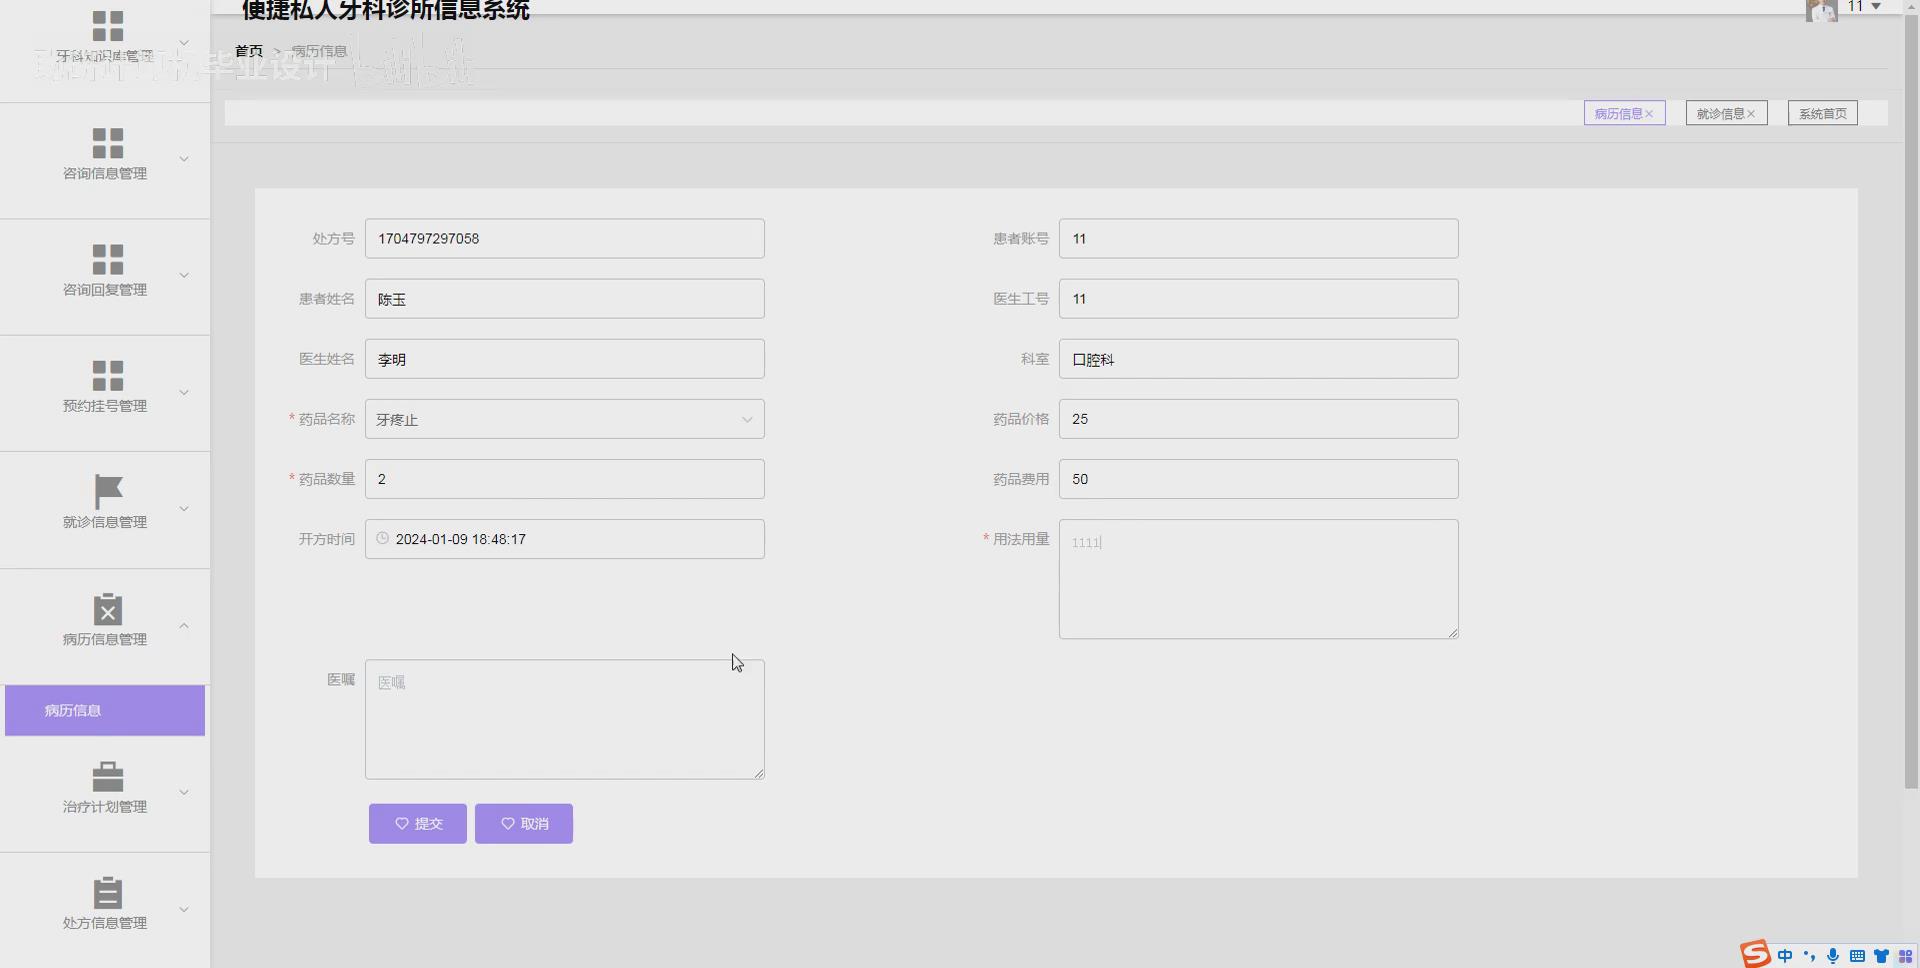Click the Sogou skin shirt icon
This screenshot has height=968, width=1920.
click(x=1881, y=956)
